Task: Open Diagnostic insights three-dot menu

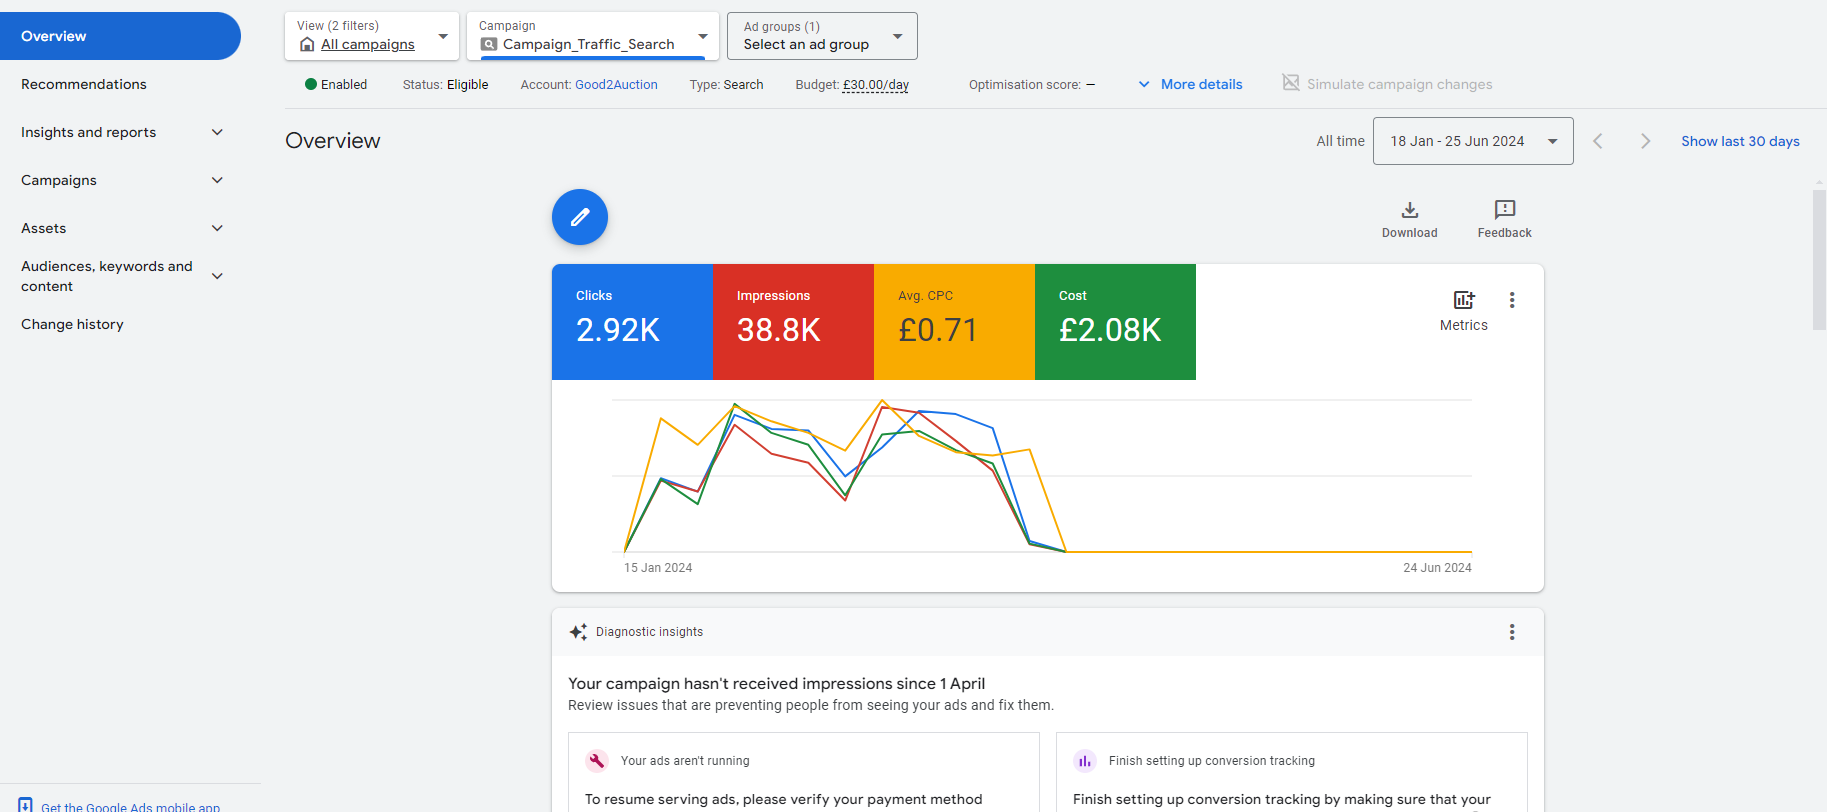Action: pyautogui.click(x=1512, y=632)
